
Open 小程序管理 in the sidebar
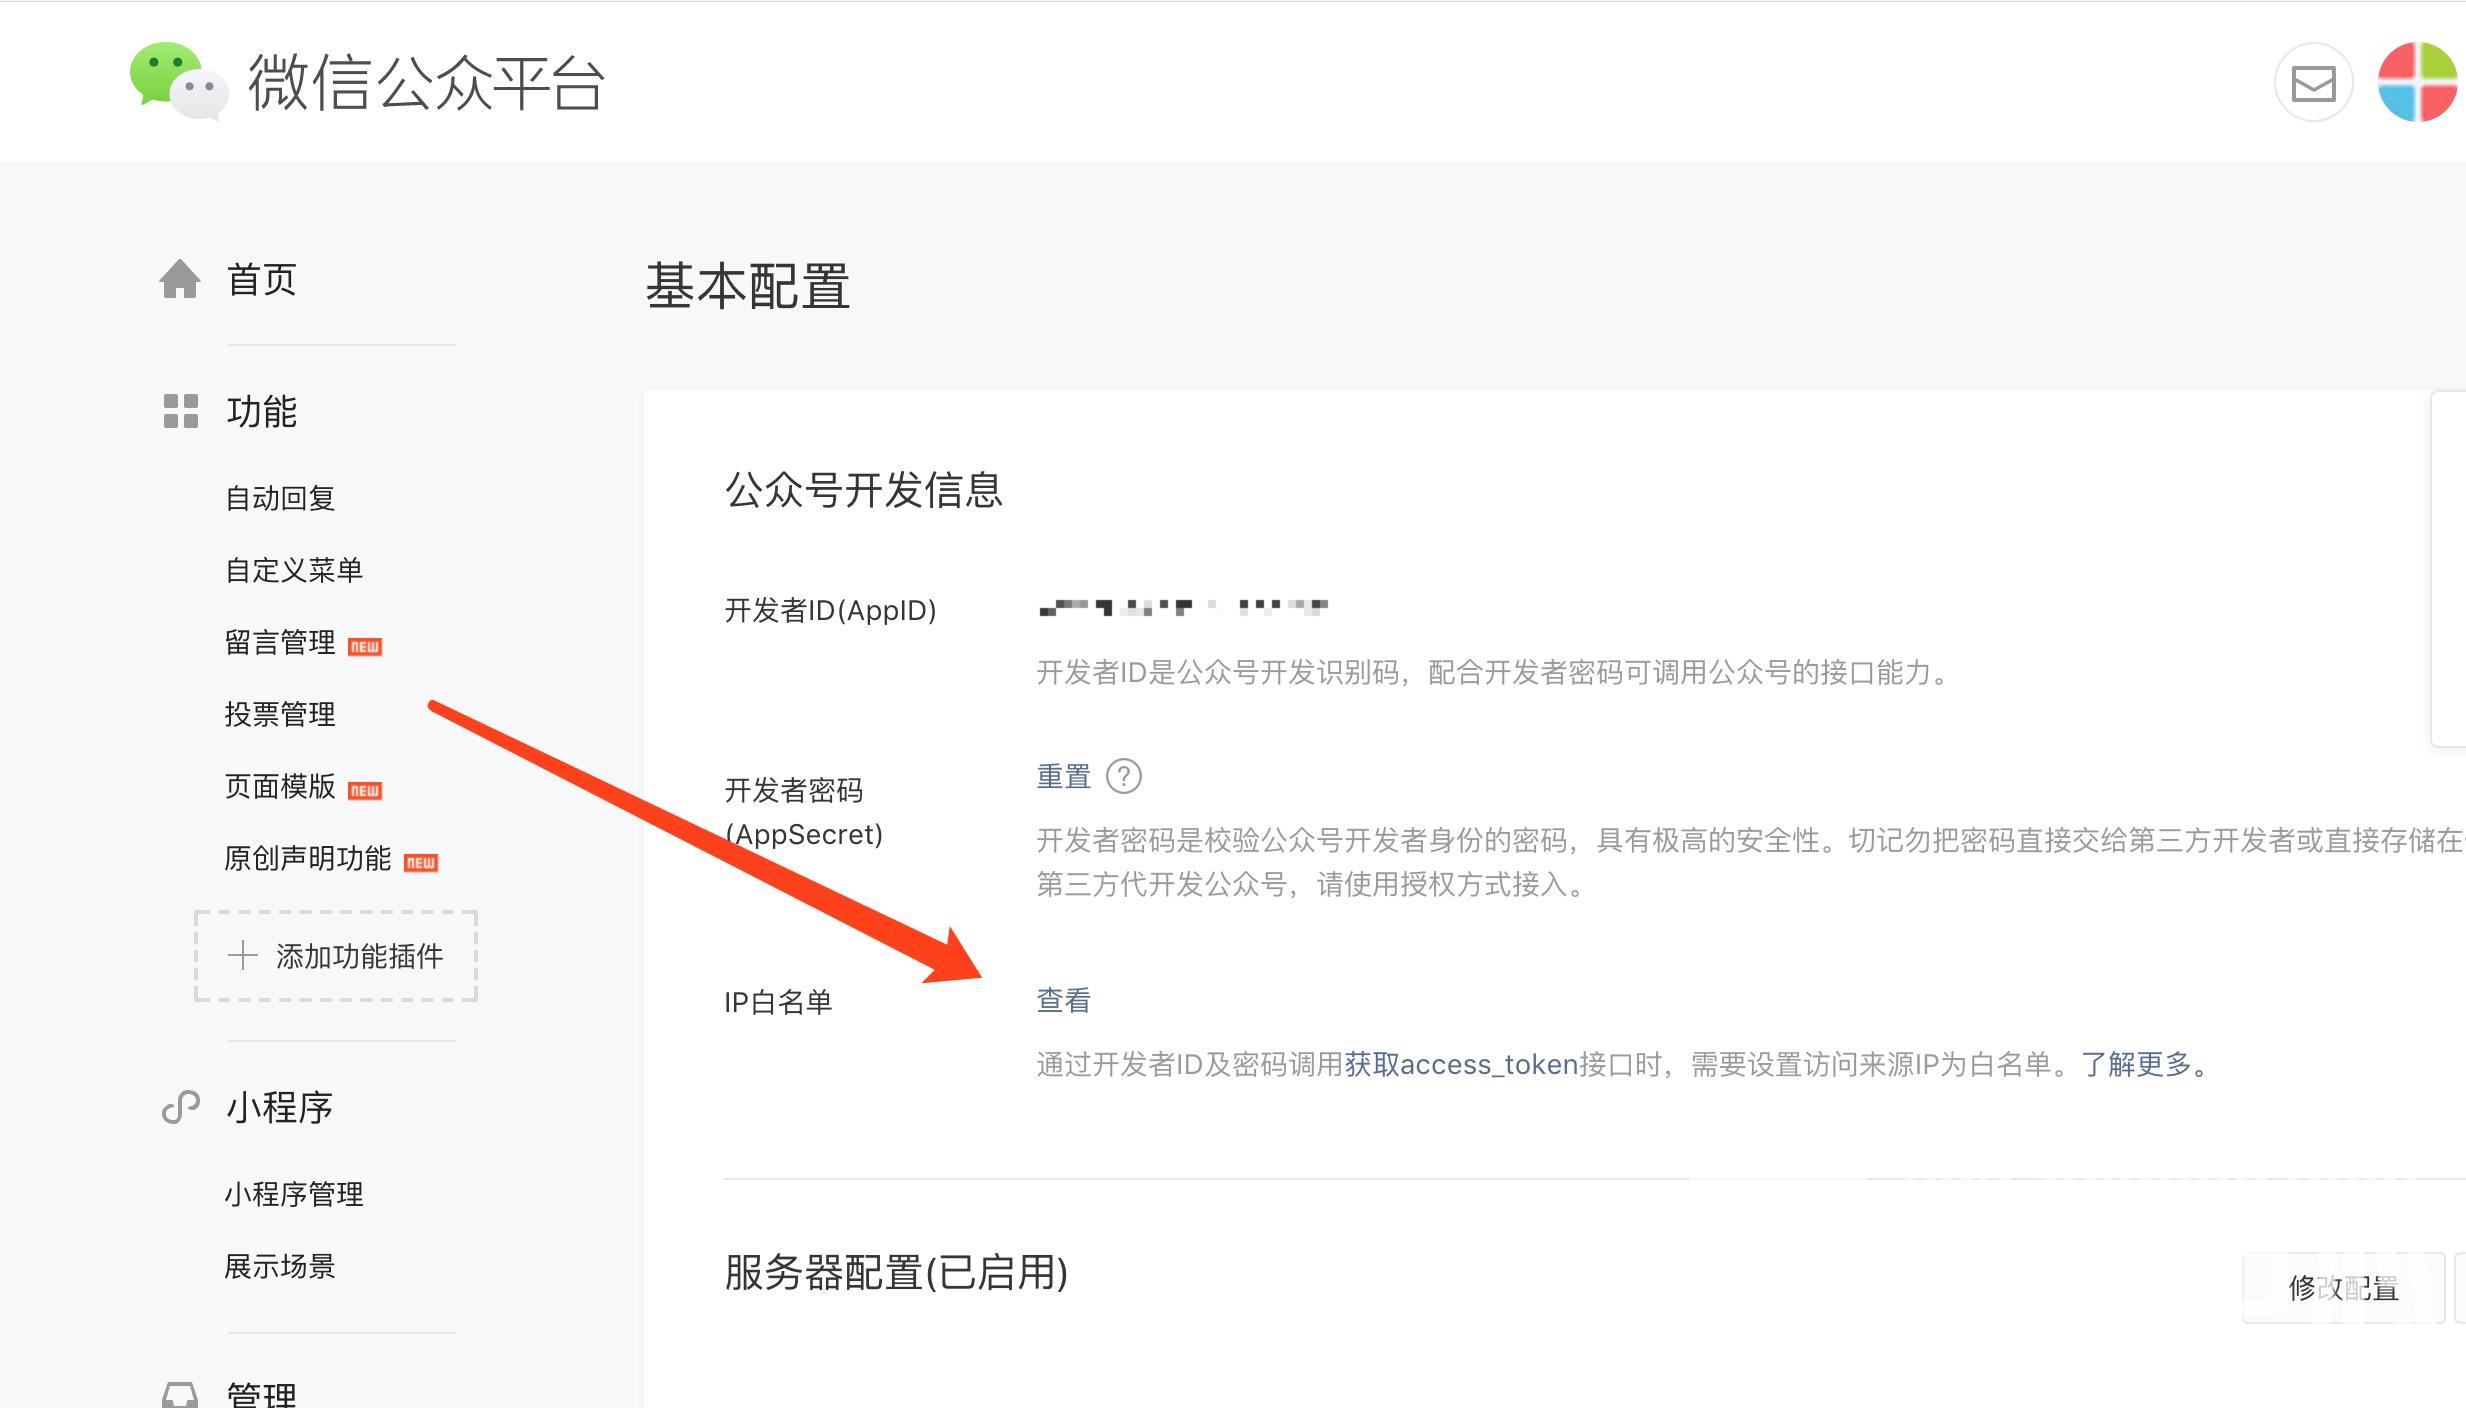point(294,1194)
